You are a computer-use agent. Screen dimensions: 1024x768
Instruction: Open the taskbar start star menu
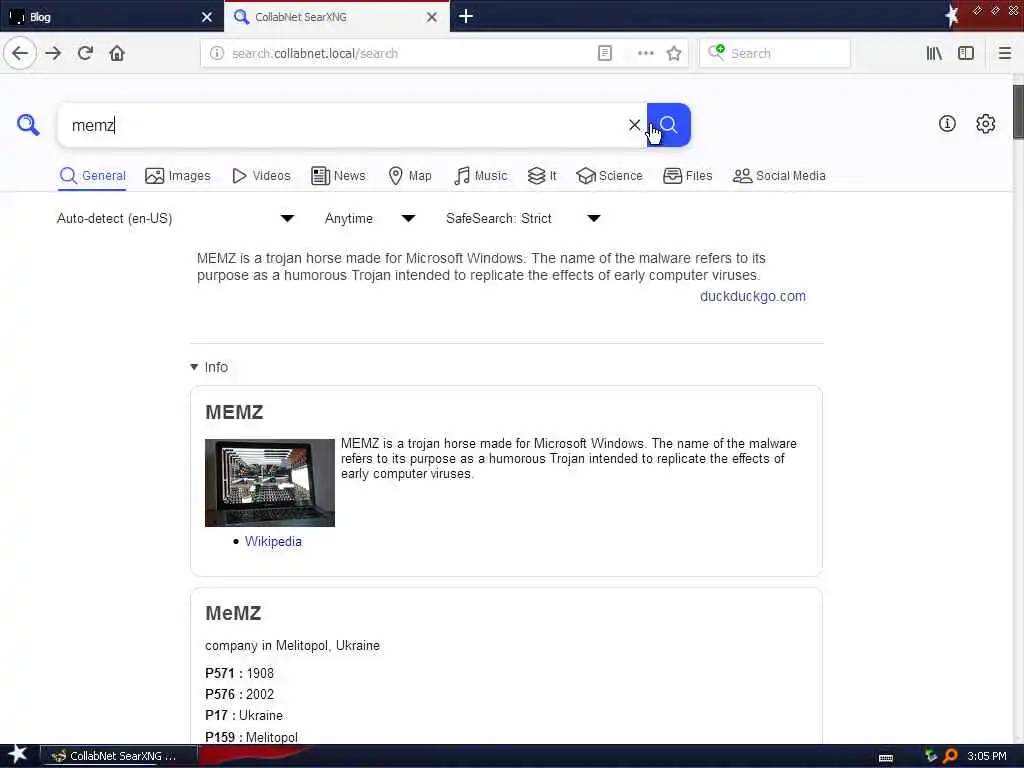(x=17, y=754)
